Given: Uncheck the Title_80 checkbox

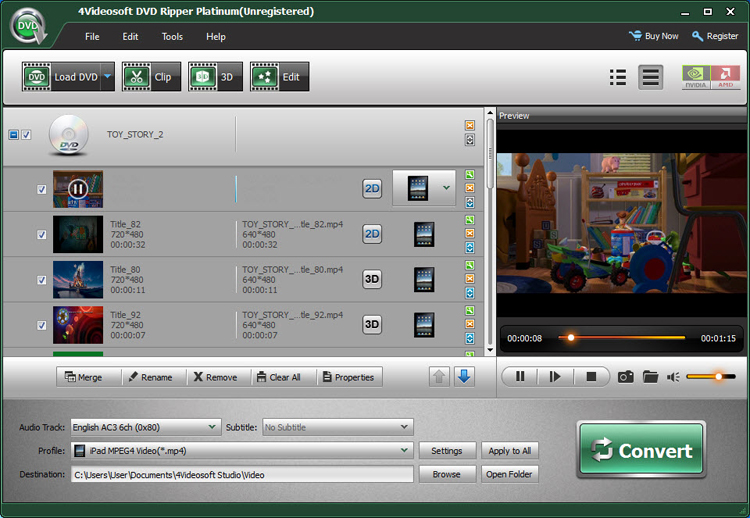Looking at the screenshot, I should click(42, 280).
